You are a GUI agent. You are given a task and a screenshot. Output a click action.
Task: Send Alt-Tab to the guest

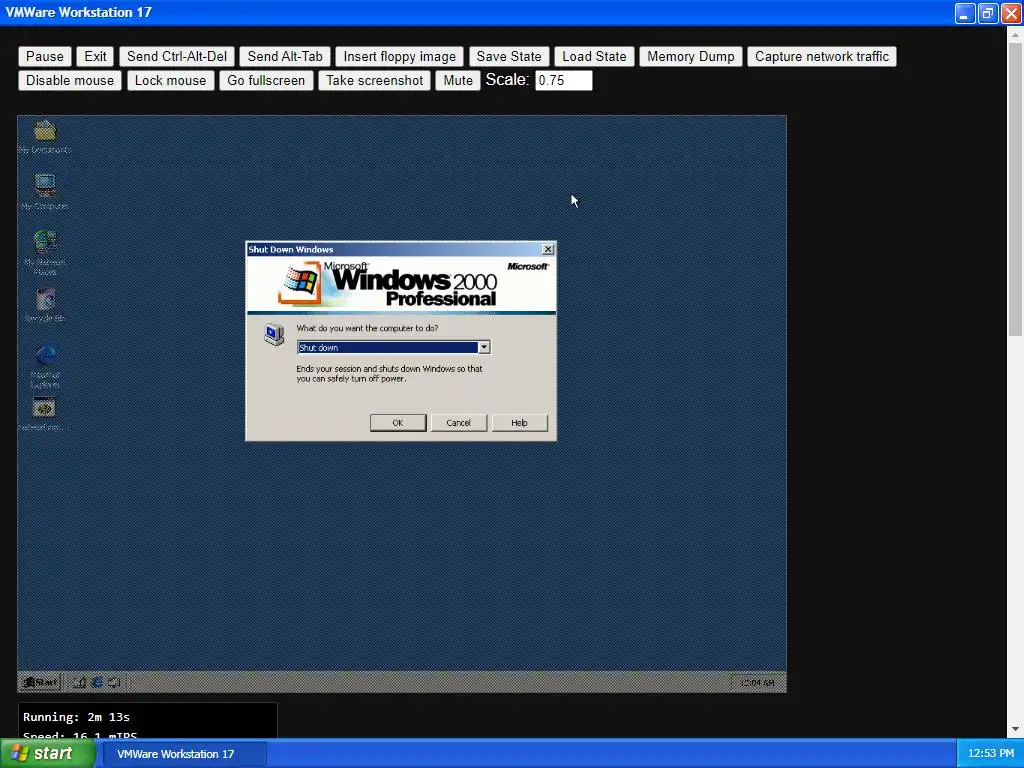(285, 56)
